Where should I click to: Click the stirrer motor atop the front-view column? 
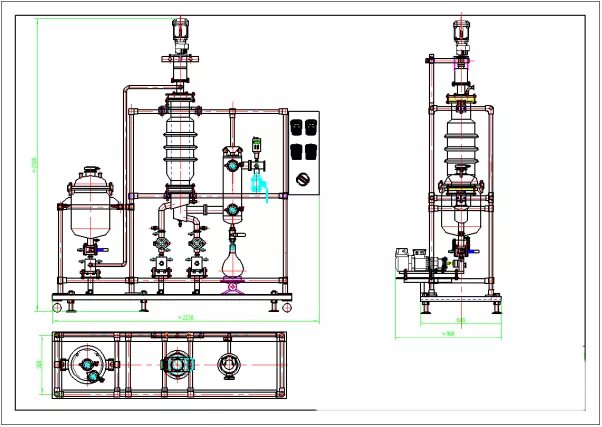point(181,33)
